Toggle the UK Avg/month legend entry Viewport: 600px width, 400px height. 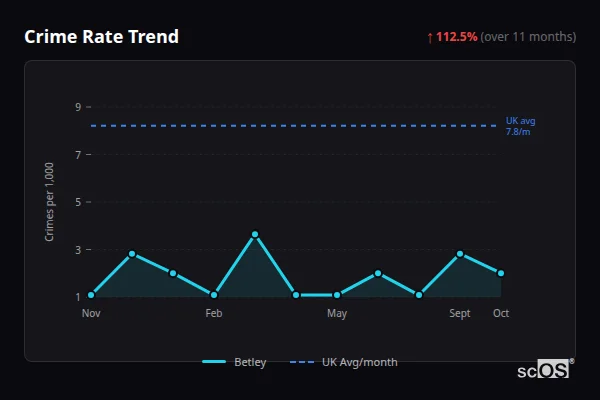(344, 362)
